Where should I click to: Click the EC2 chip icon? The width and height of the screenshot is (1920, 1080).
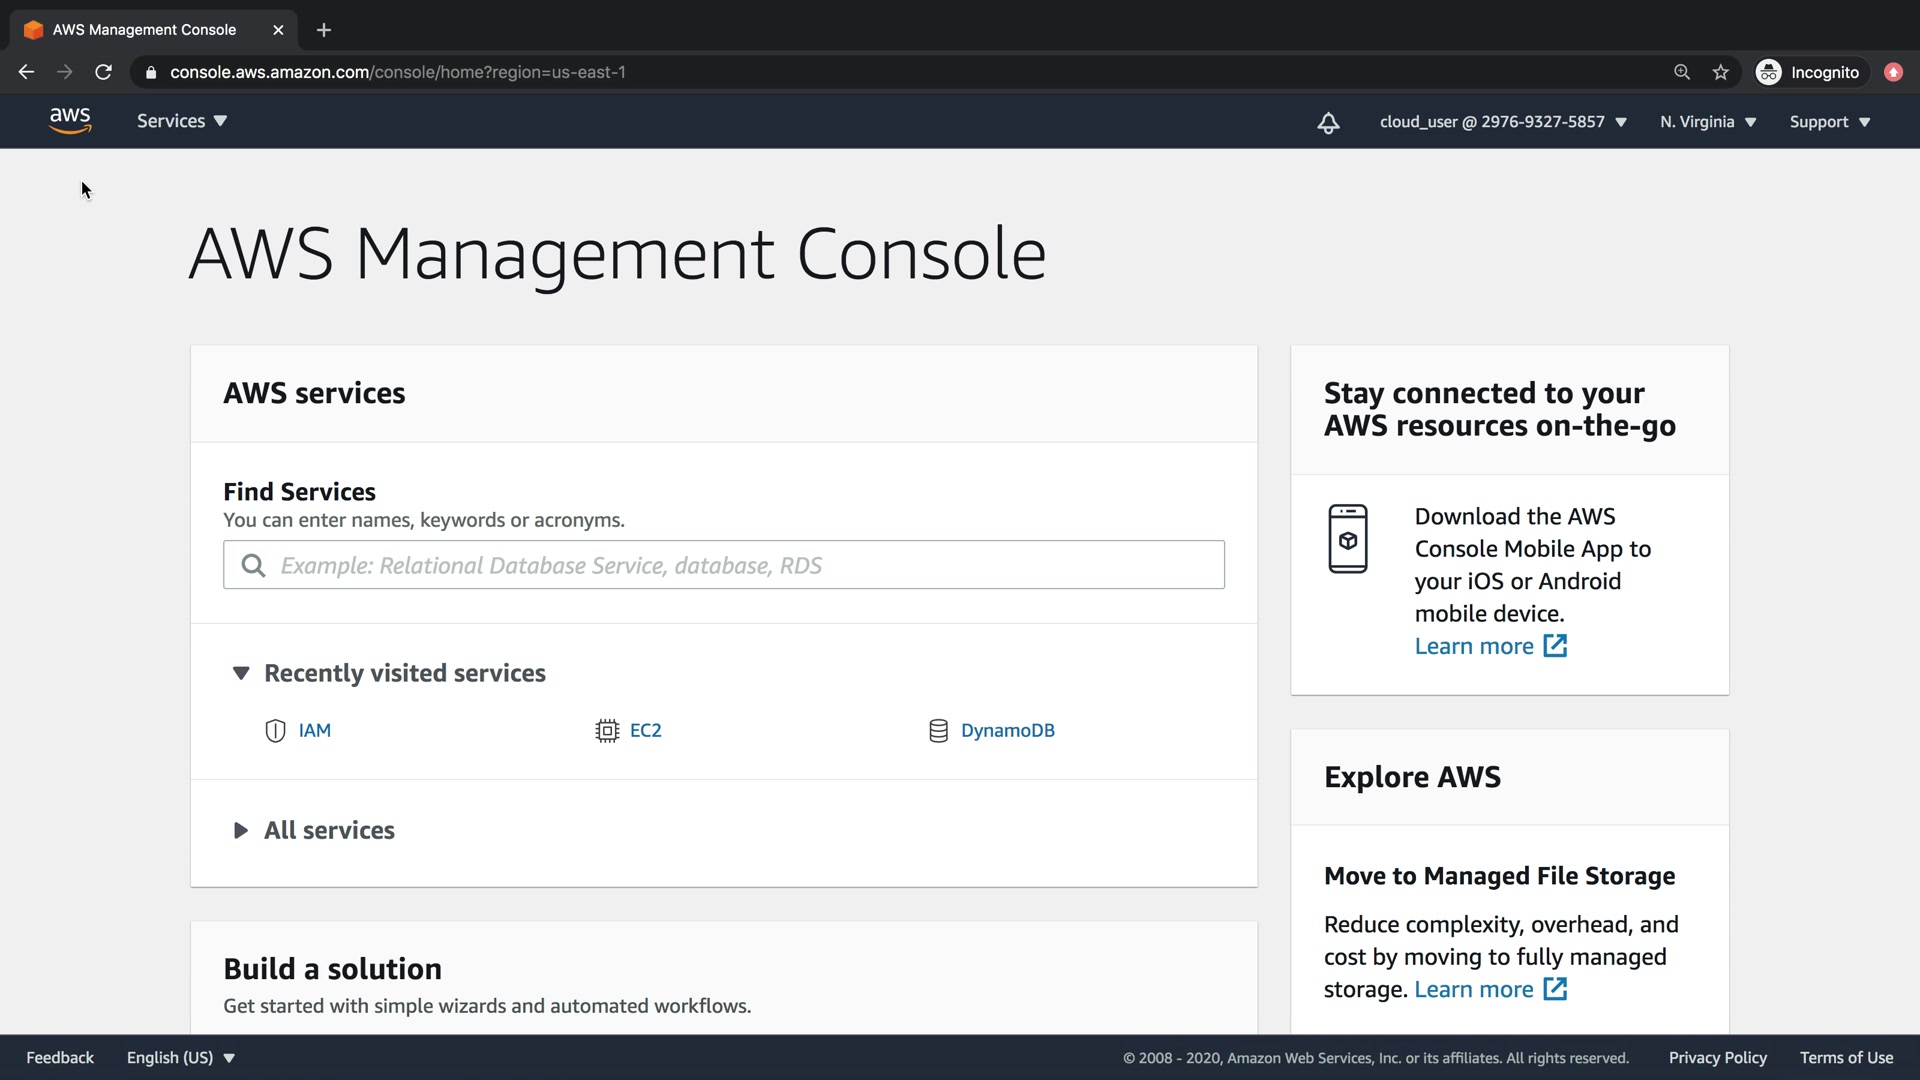tap(606, 731)
